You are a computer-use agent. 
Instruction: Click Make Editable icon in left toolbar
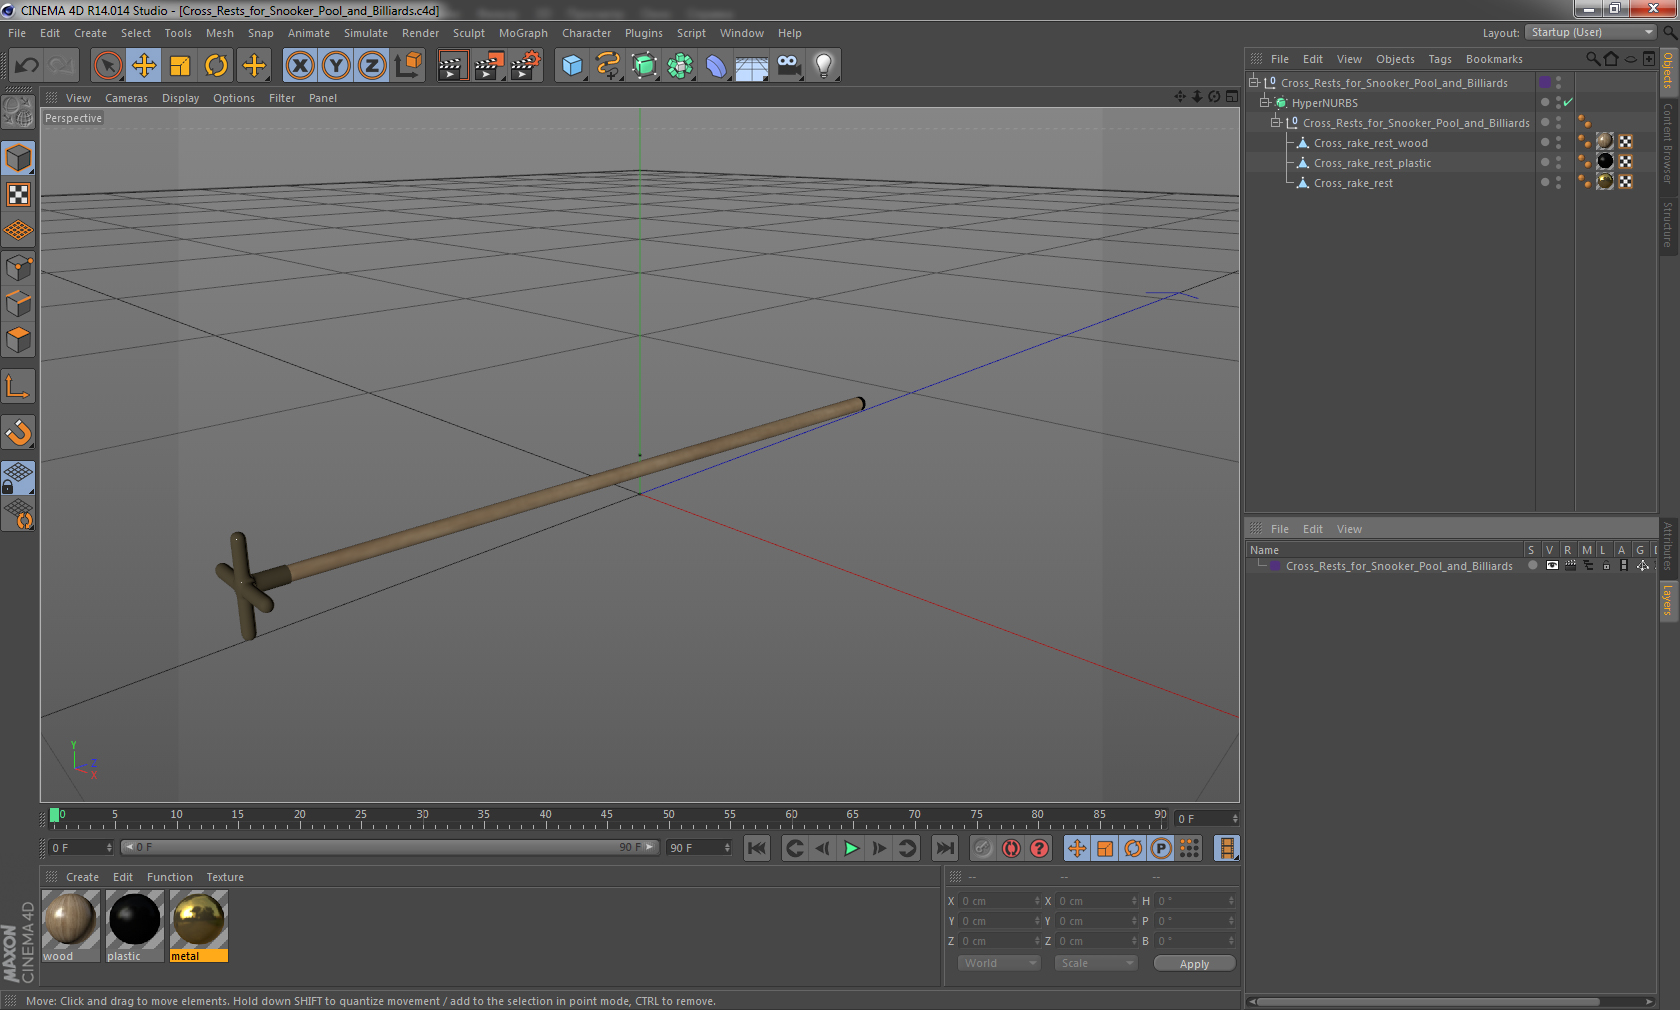tap(18, 110)
